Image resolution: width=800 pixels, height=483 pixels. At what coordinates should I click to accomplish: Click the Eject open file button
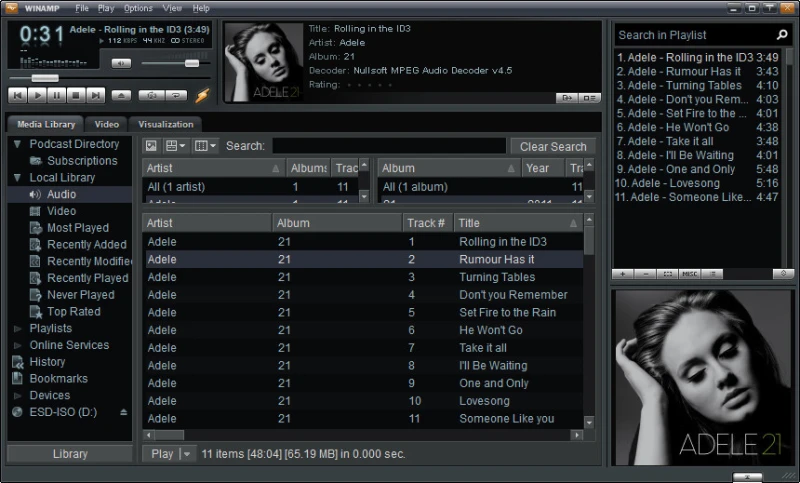[x=121, y=95]
